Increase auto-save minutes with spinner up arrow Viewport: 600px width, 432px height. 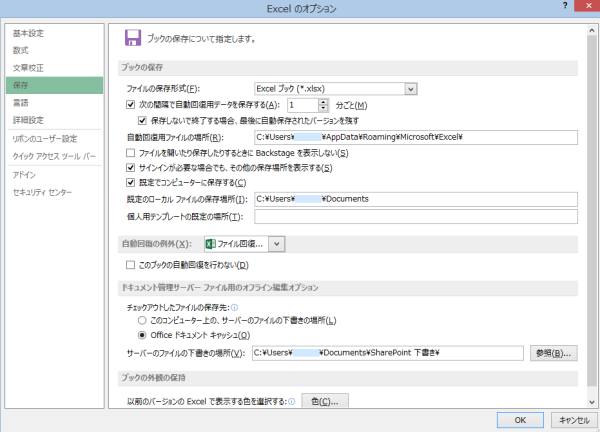point(323,101)
